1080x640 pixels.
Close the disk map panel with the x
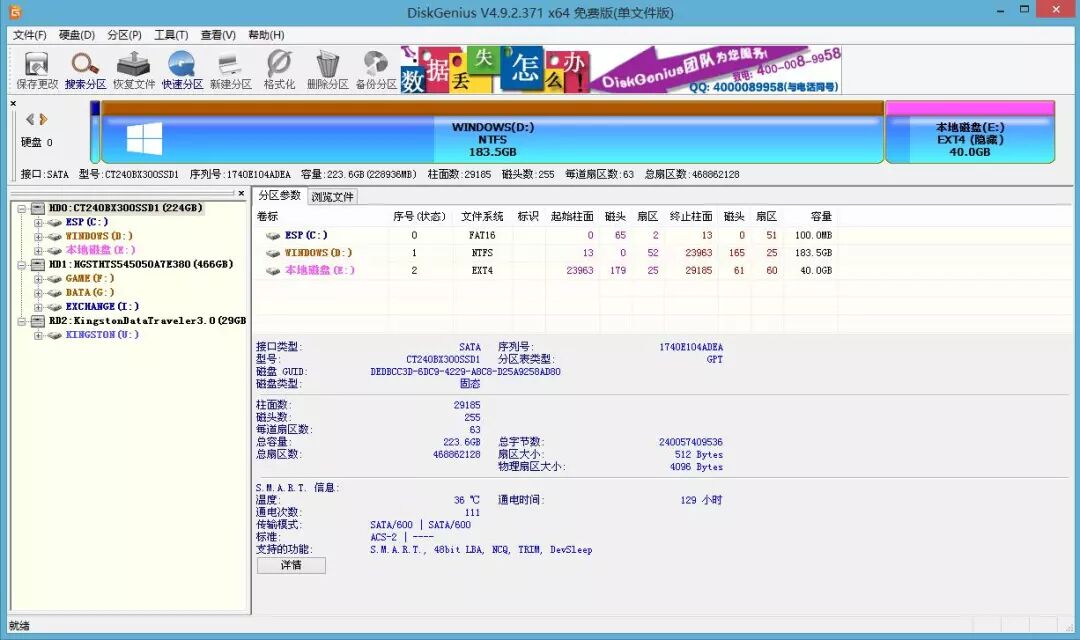[13, 103]
